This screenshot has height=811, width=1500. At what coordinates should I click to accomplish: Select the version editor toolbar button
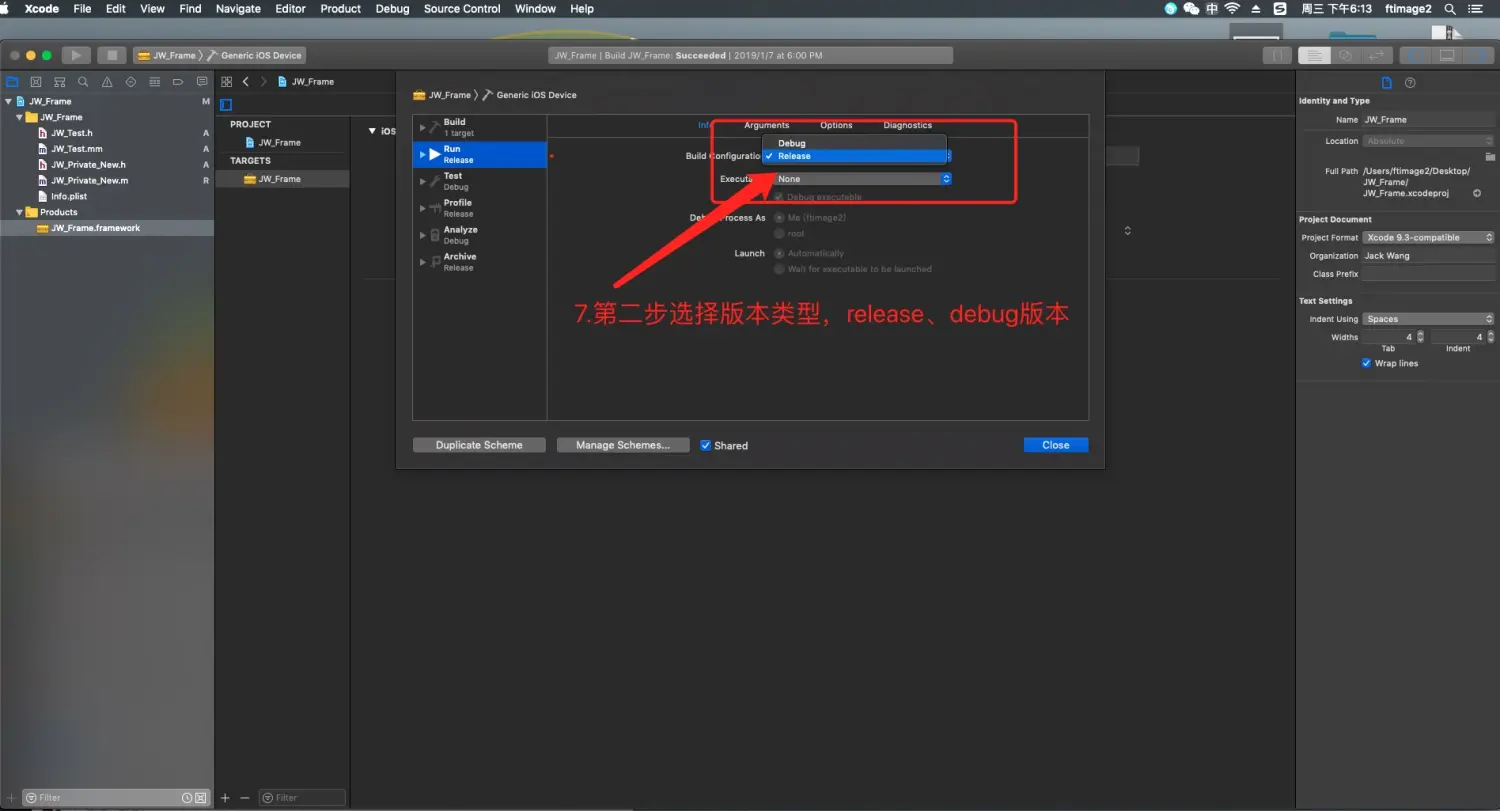pos(1376,55)
